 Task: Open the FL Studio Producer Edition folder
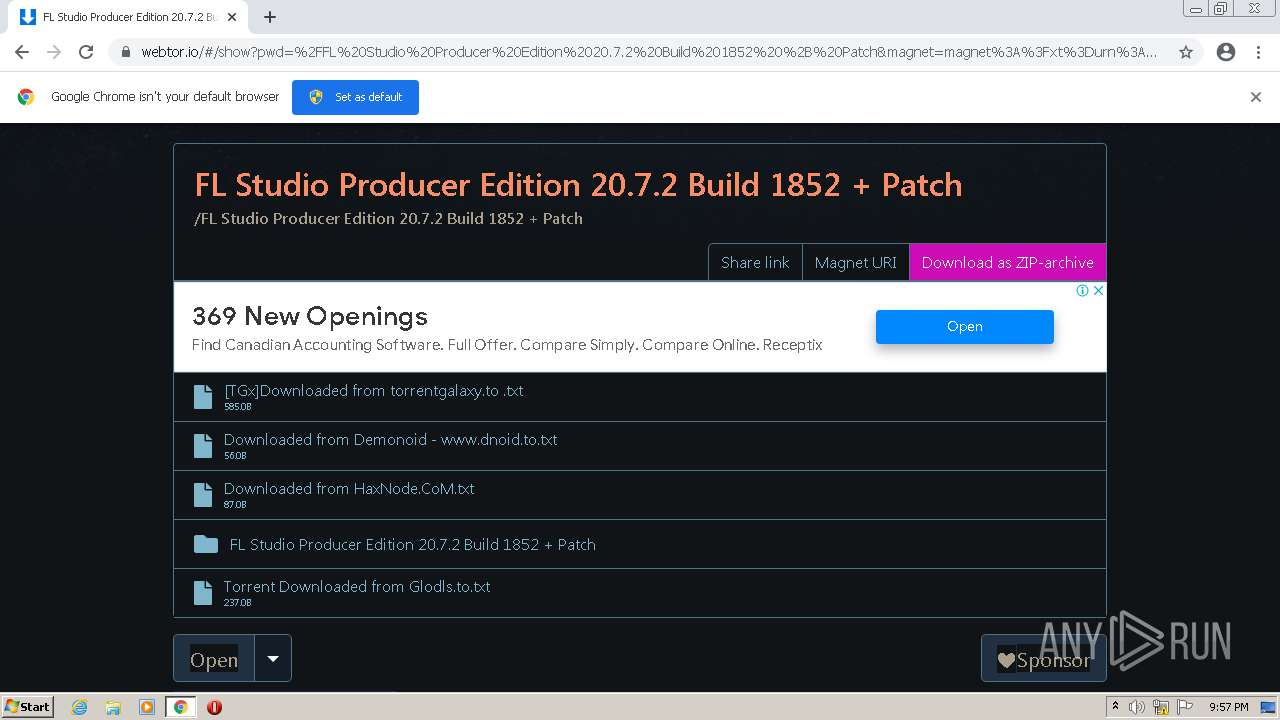tap(640, 544)
